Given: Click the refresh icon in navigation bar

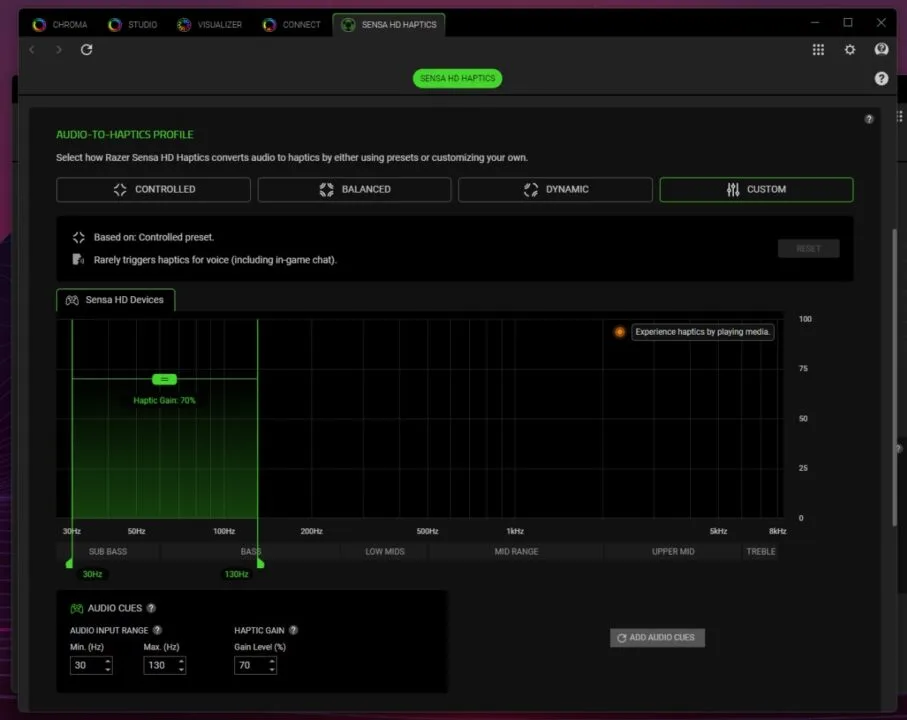Looking at the screenshot, I should [87, 49].
